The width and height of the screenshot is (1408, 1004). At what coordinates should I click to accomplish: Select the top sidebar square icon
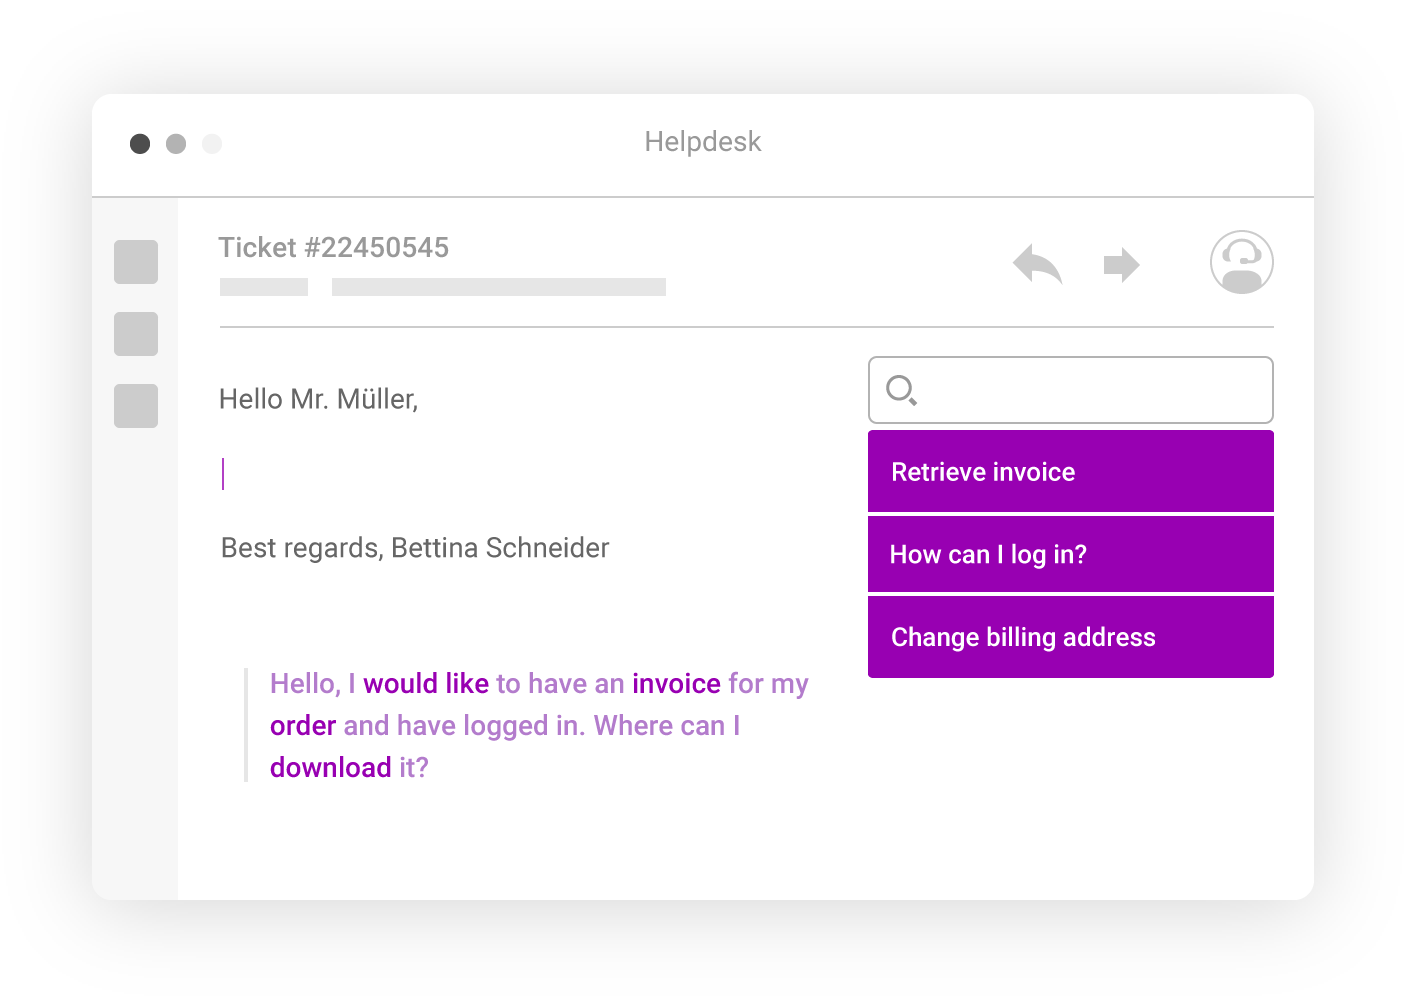tap(136, 262)
